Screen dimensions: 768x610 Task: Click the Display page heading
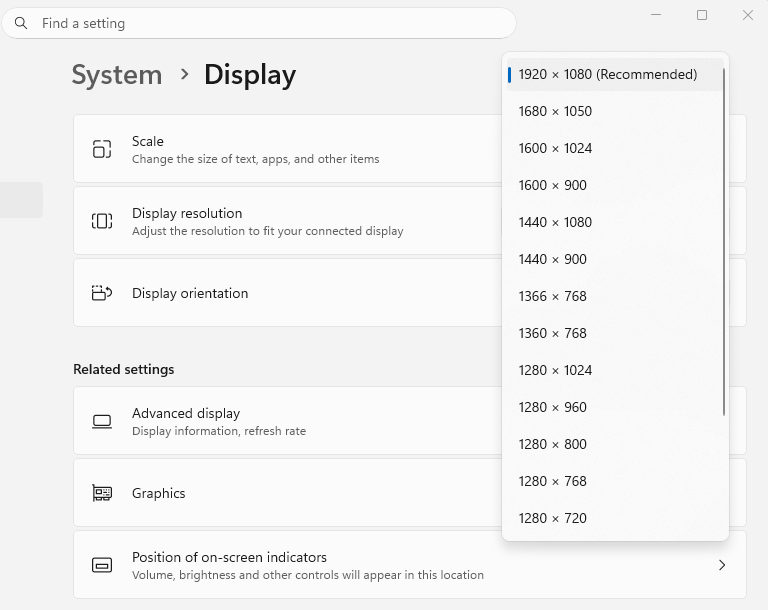[250, 75]
